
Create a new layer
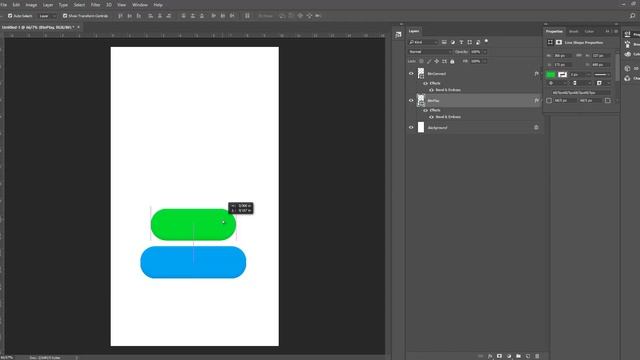[528, 356]
